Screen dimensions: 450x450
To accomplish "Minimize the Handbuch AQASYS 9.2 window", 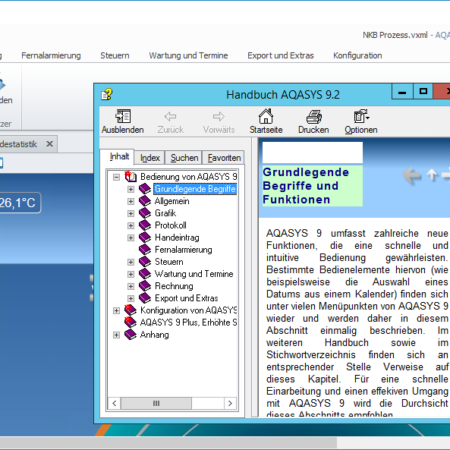I will coord(402,92).
